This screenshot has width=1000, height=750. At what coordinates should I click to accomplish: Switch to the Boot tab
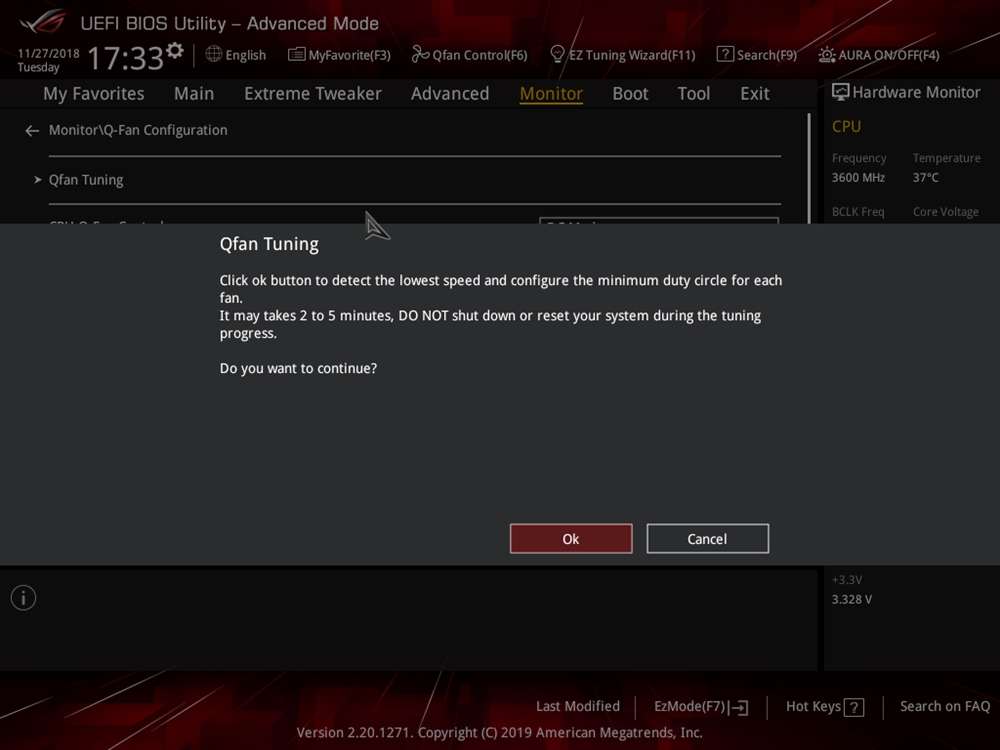coord(630,93)
